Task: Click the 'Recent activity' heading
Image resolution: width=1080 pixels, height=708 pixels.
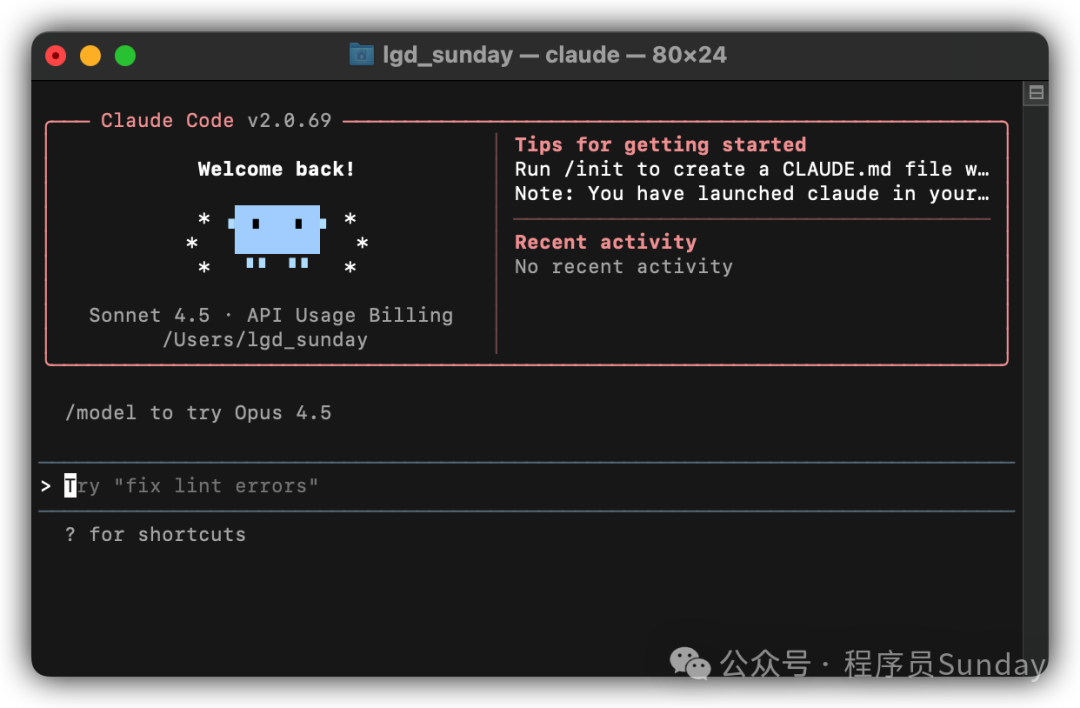Action: 606,242
